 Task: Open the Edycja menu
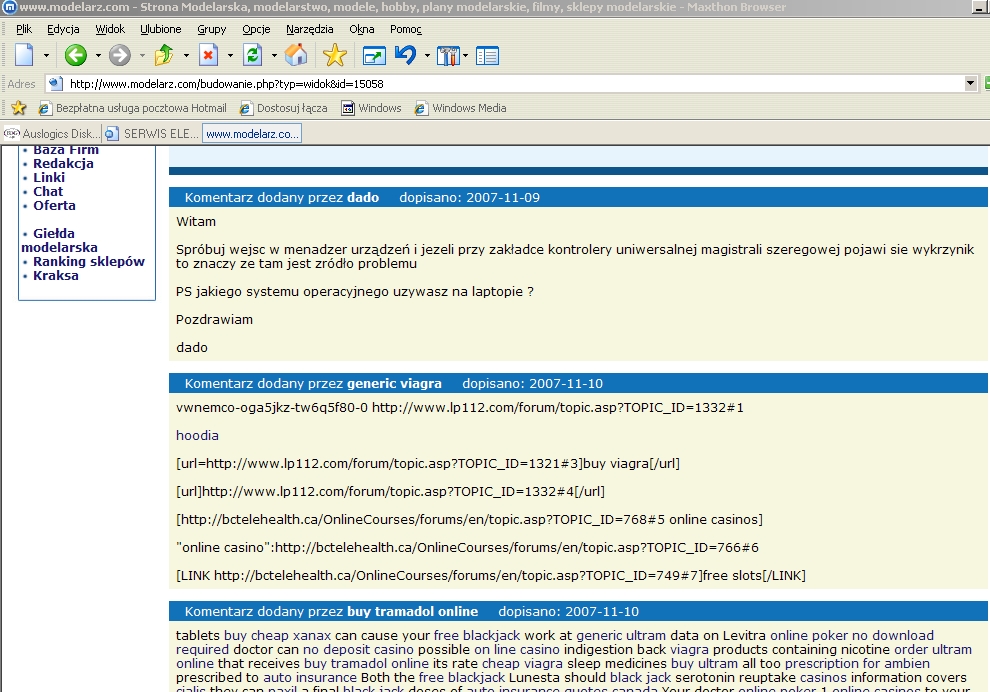coord(63,29)
